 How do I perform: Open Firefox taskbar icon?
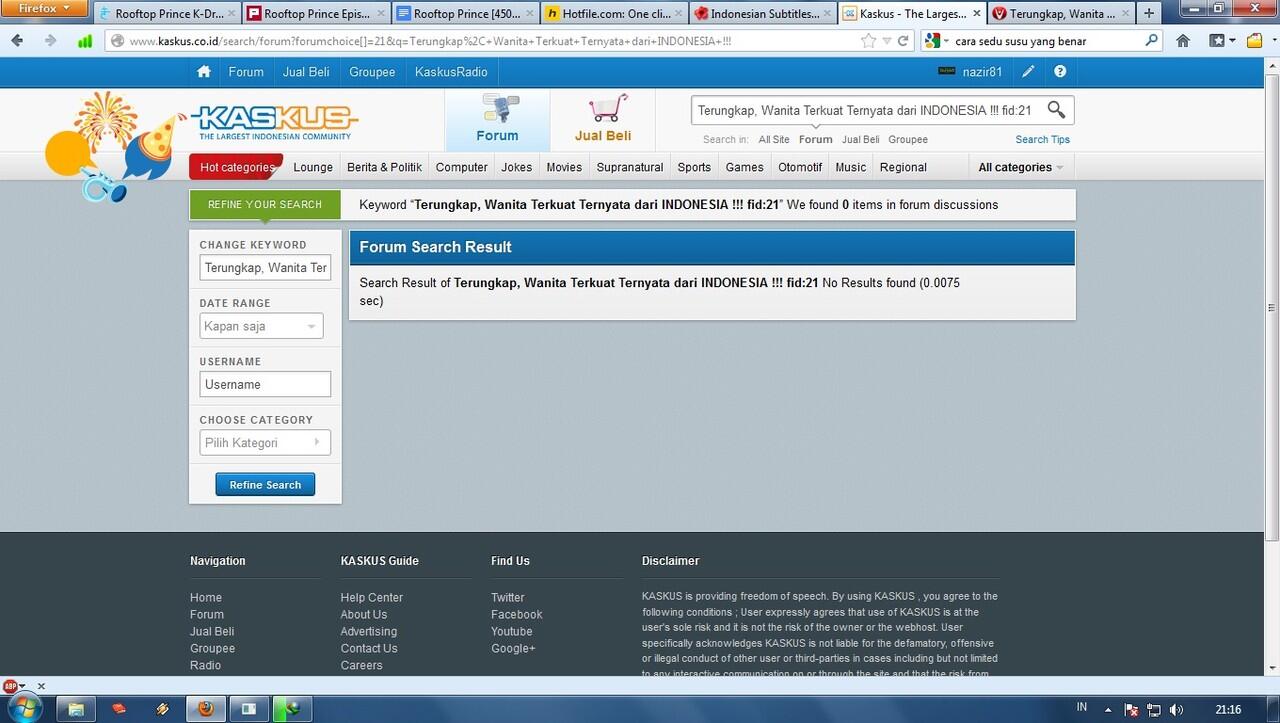pyautogui.click(x=205, y=709)
